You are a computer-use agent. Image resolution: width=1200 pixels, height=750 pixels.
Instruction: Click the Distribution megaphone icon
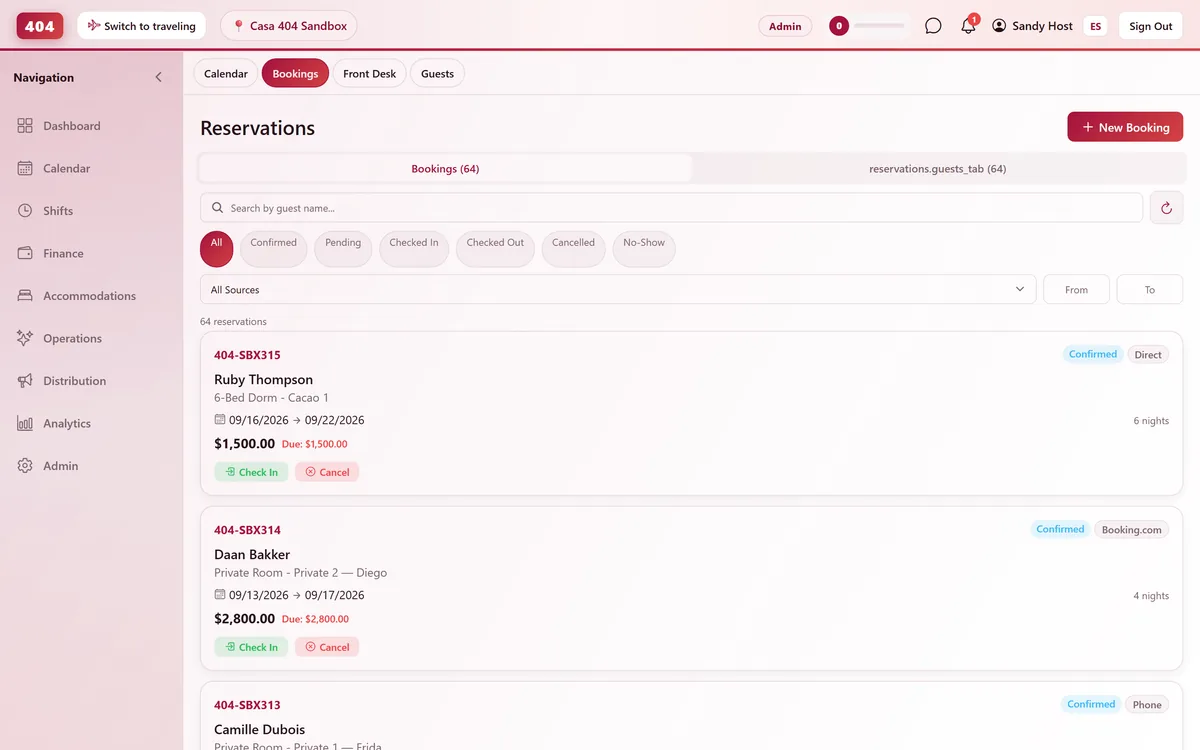(25, 381)
